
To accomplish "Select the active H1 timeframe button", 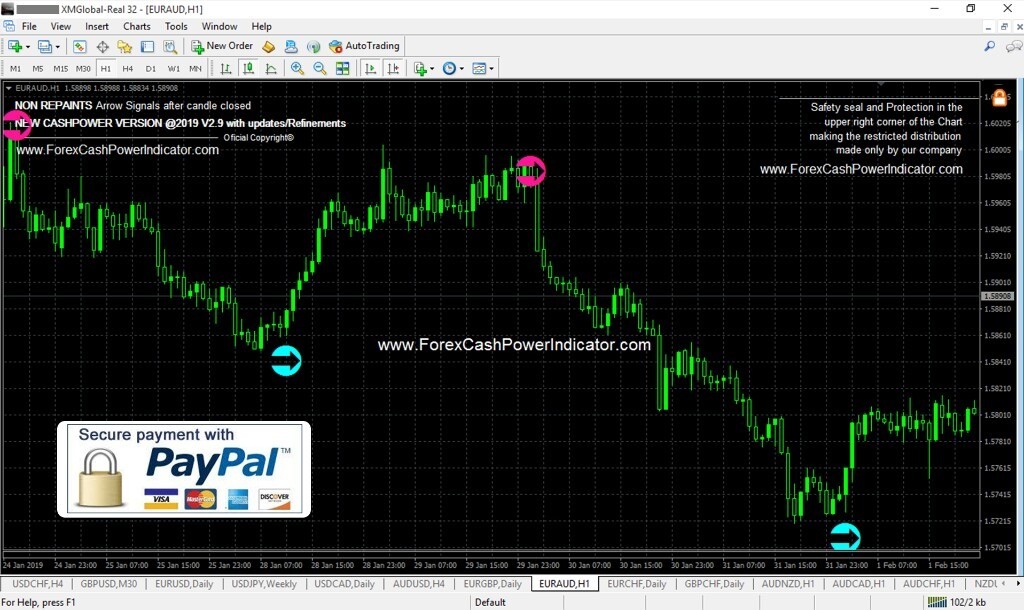I will coord(106,69).
